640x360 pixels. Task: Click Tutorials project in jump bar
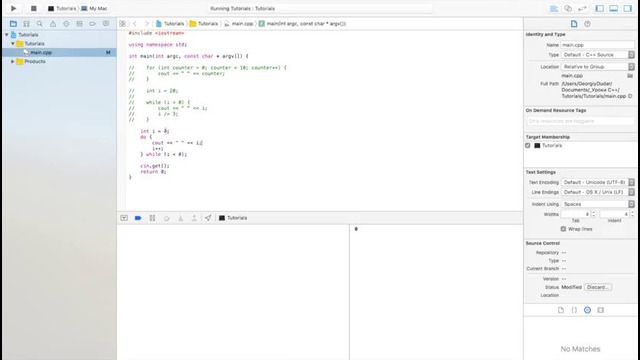[x=170, y=24]
